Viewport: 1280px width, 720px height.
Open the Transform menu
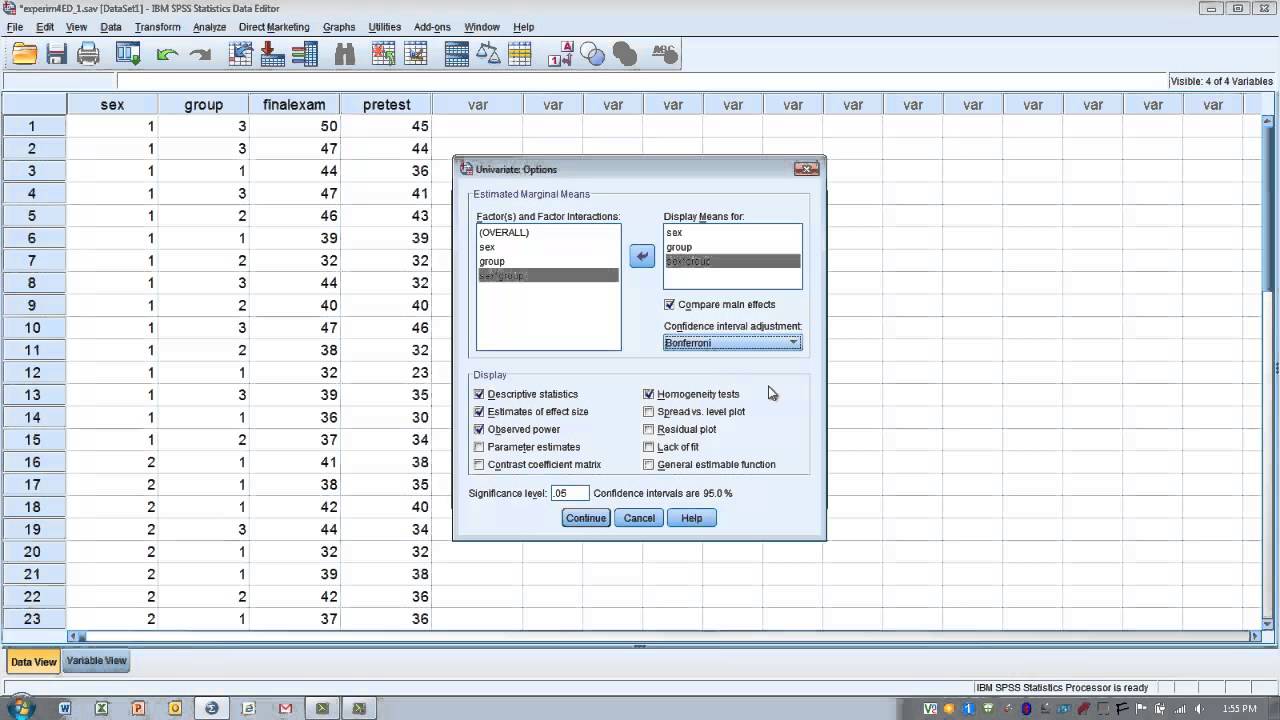coord(158,27)
